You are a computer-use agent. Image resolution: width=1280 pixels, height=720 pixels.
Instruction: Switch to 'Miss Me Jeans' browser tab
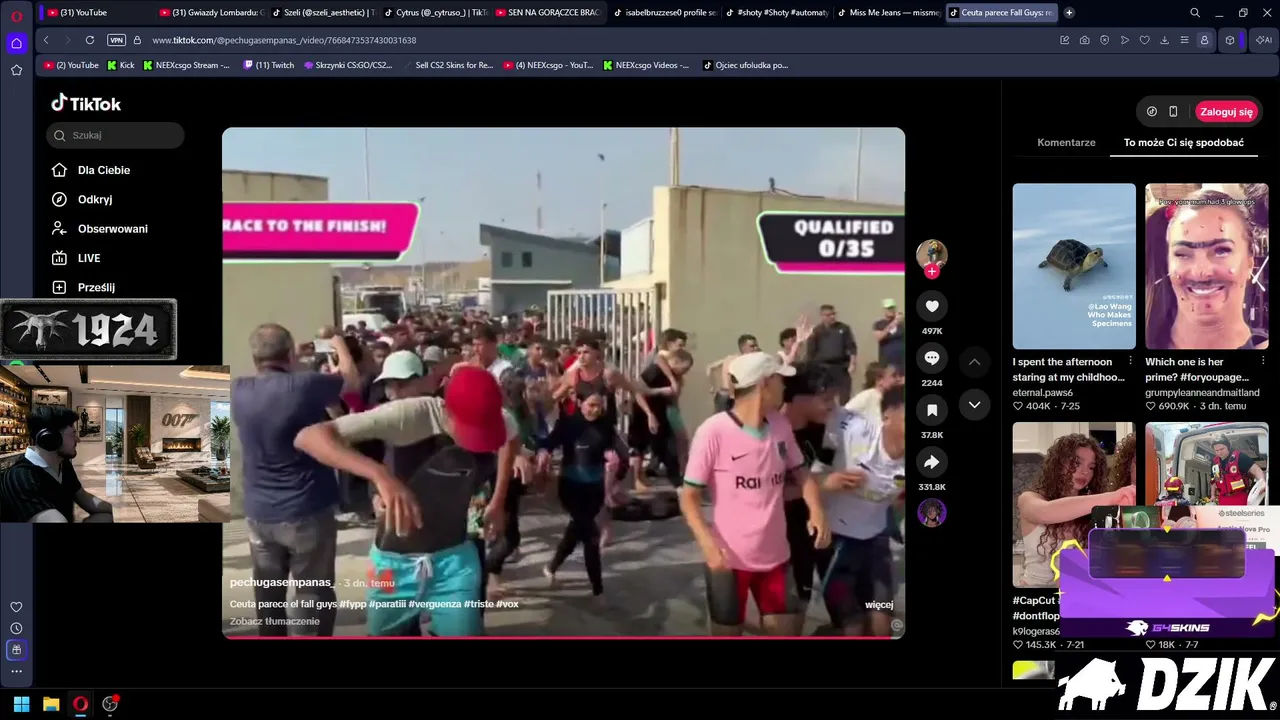tap(888, 13)
